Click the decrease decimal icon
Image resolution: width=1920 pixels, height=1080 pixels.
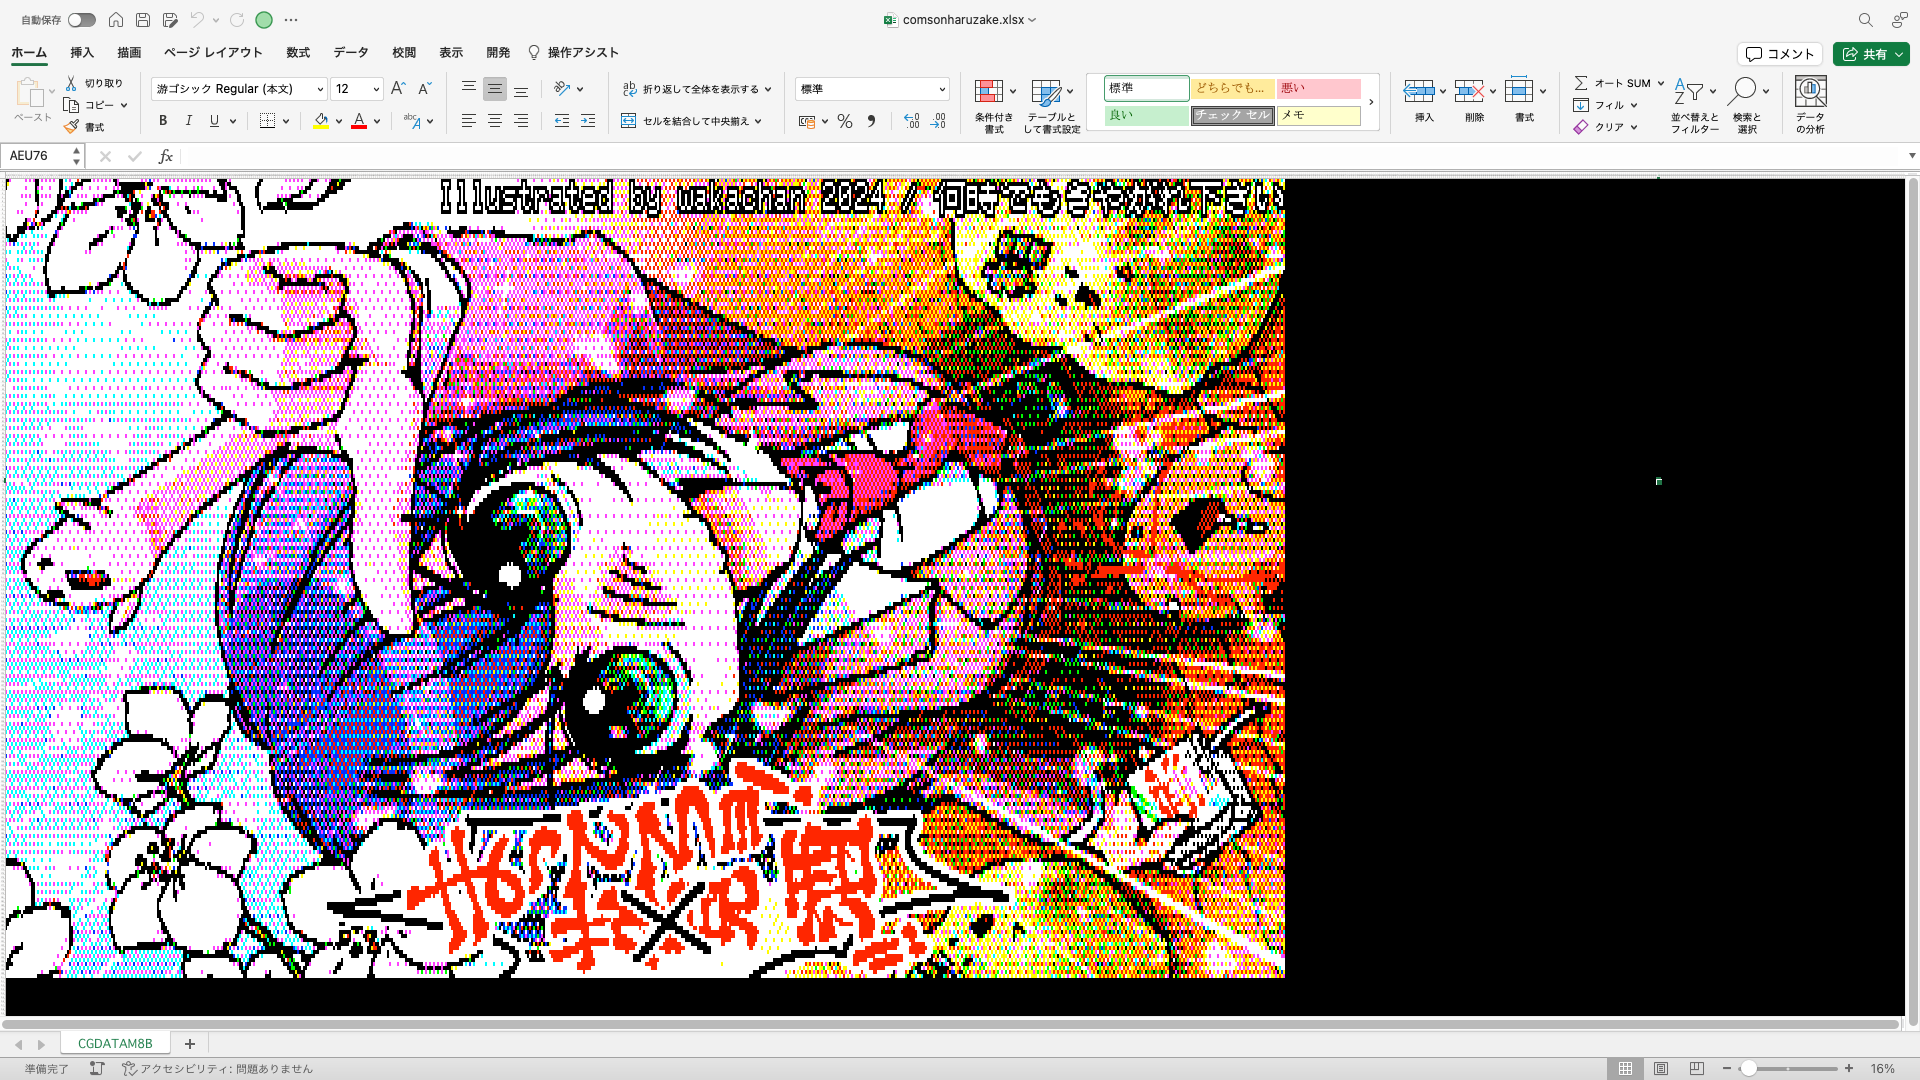[x=938, y=121]
